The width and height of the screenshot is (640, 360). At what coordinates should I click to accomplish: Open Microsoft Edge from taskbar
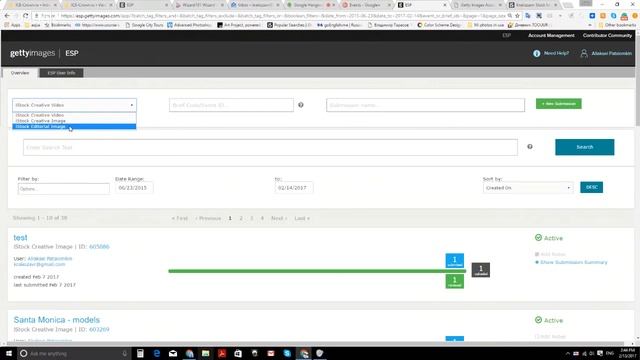coord(157,353)
